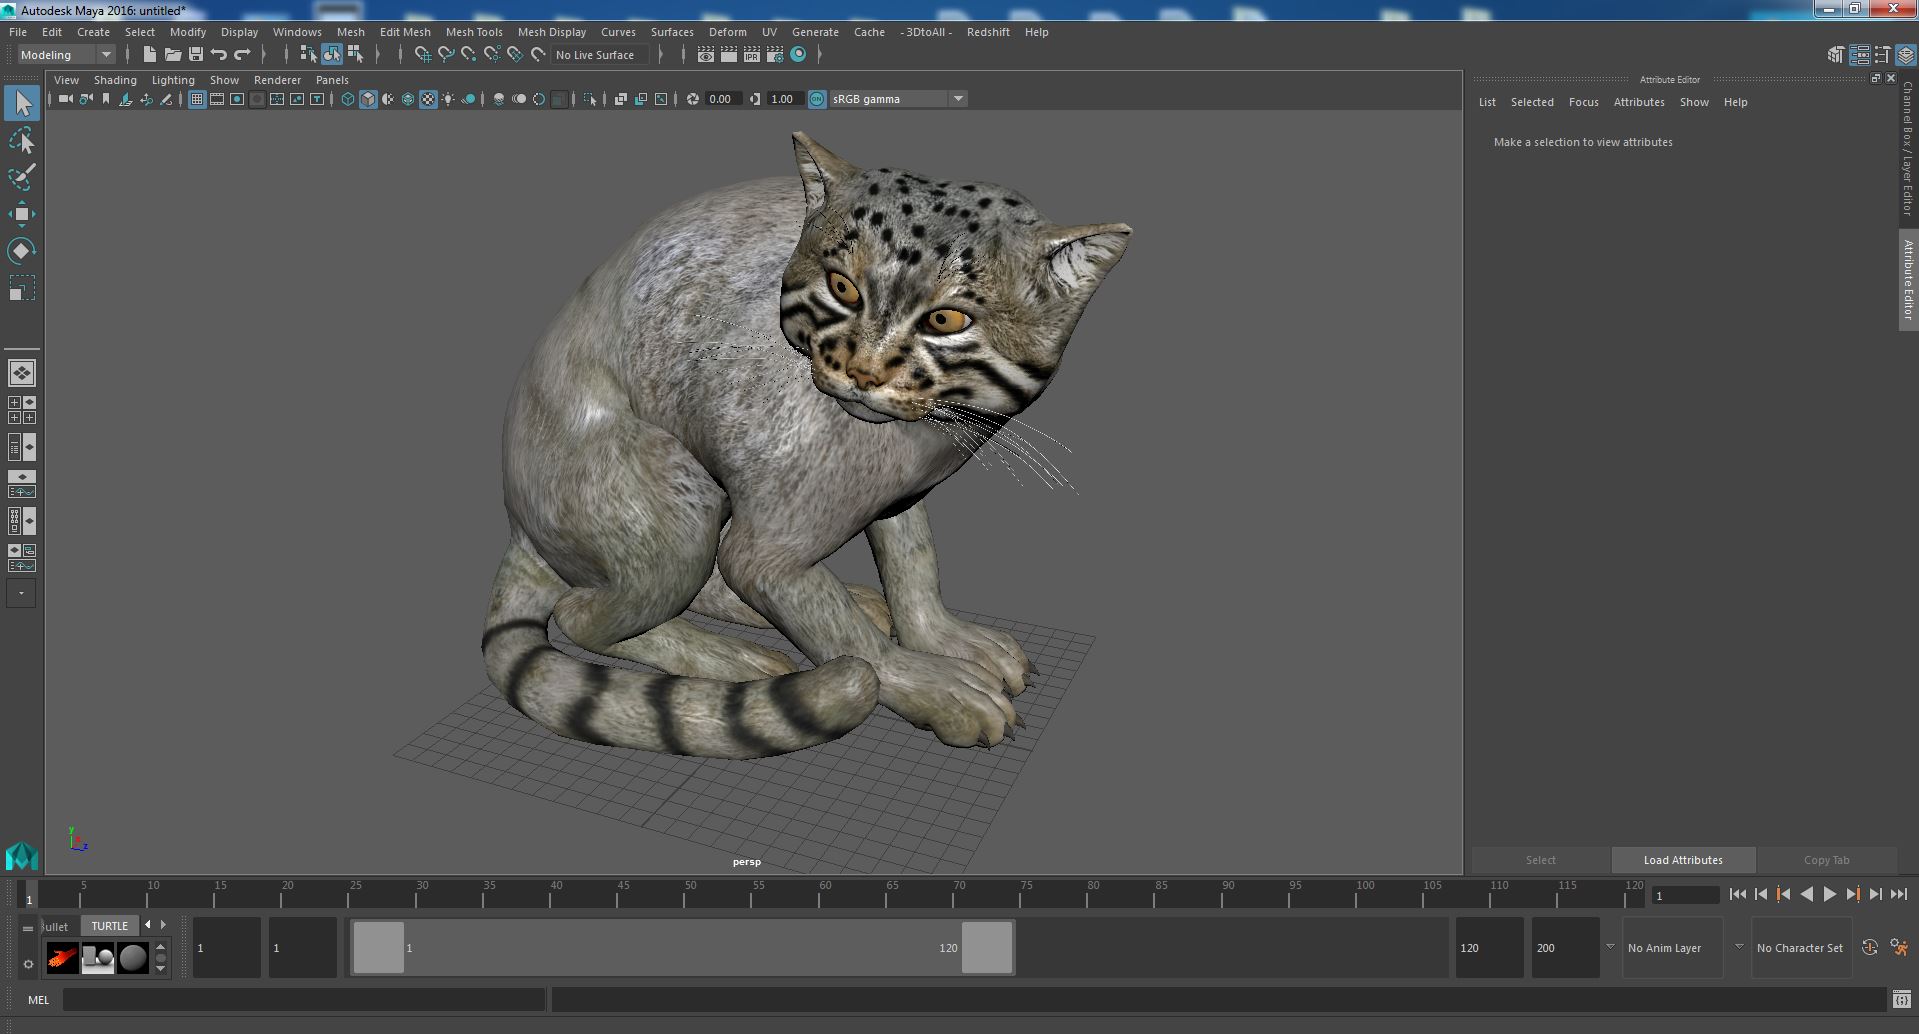Open the animation preferences icon
The height and width of the screenshot is (1034, 1919).
point(1900,947)
